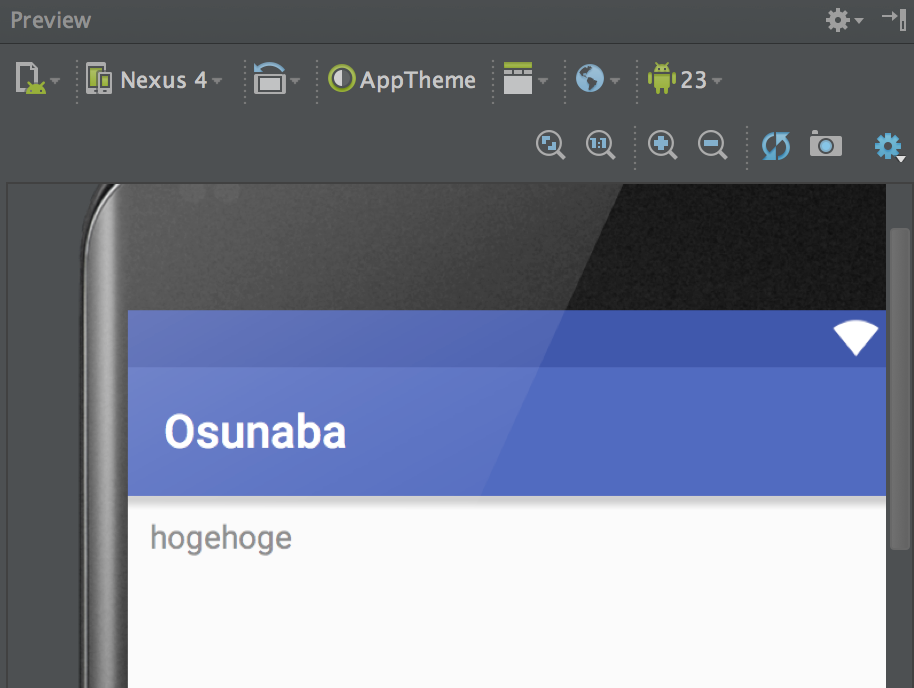Change the AppTheme theme selector
Screen dimensions: 914x688
402,79
